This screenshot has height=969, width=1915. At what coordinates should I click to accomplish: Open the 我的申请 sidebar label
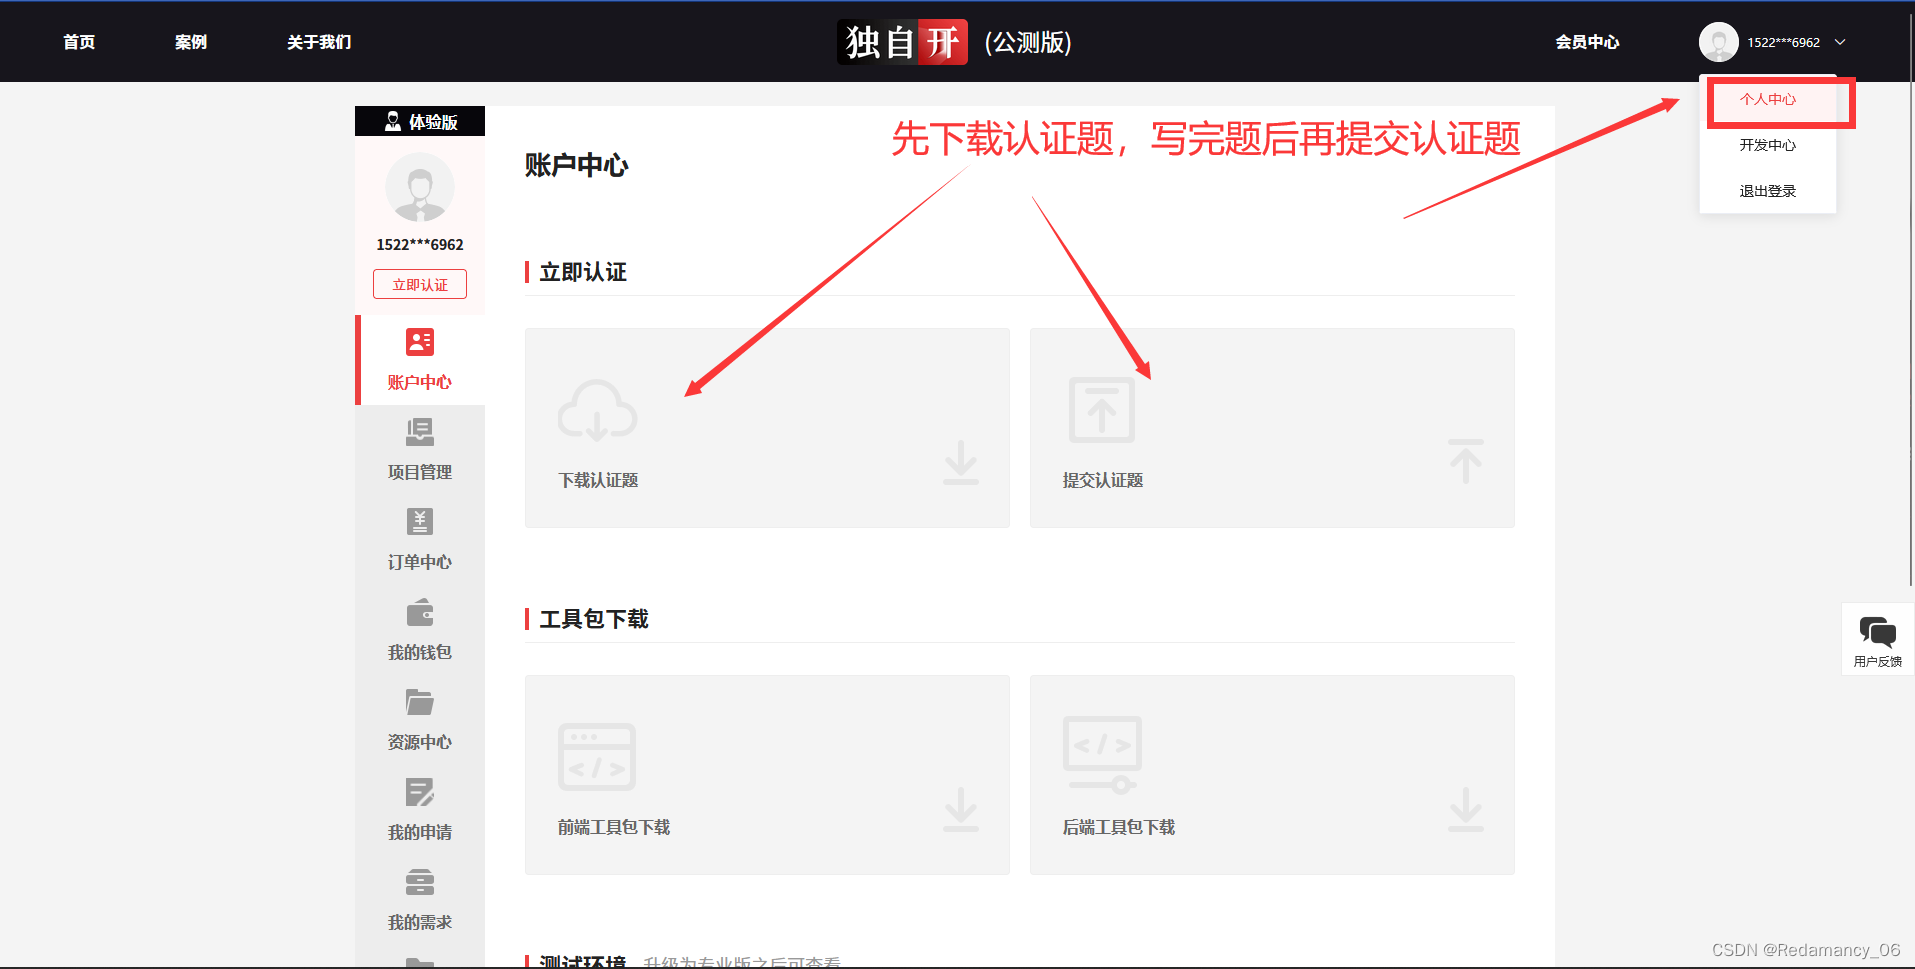coord(420,832)
